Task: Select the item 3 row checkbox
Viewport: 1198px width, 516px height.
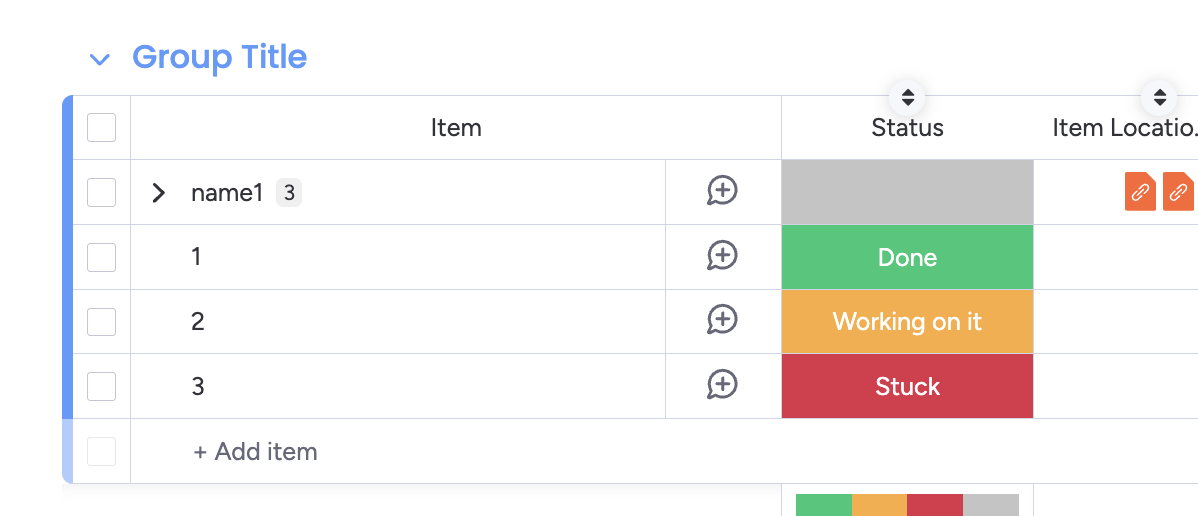Action: pos(101,386)
